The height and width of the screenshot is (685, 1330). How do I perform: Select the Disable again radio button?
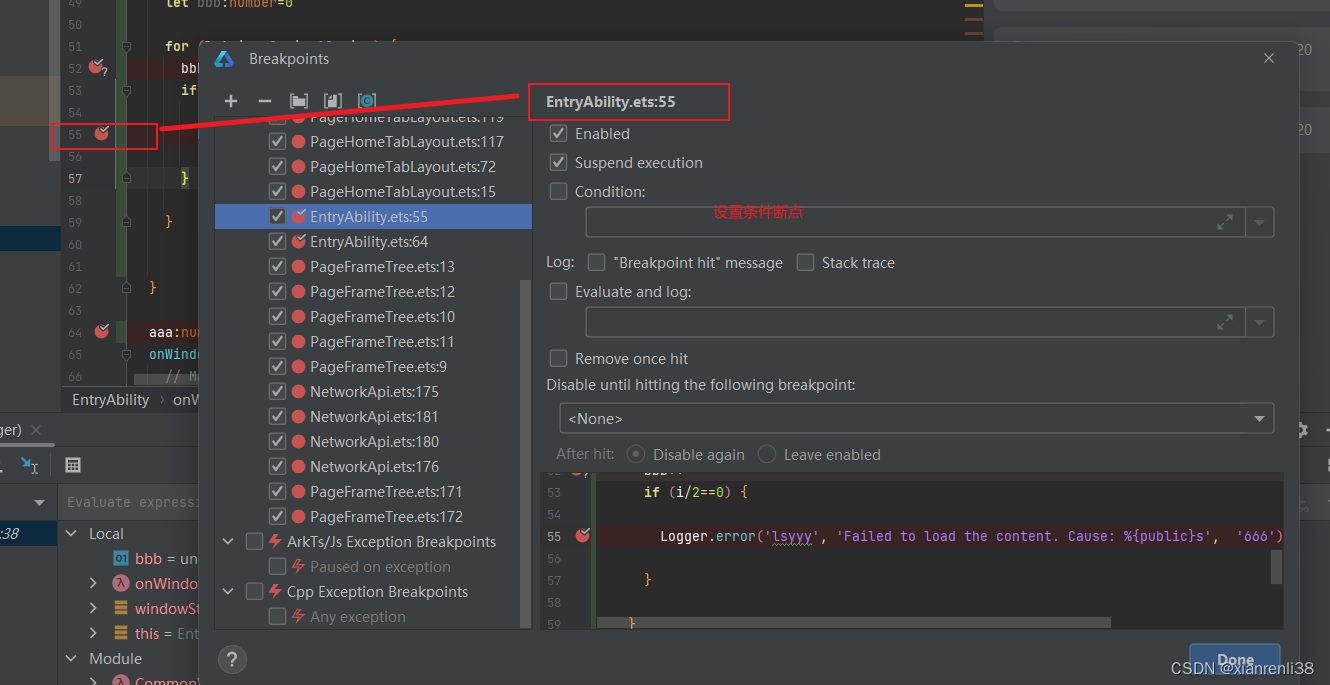tap(636, 454)
